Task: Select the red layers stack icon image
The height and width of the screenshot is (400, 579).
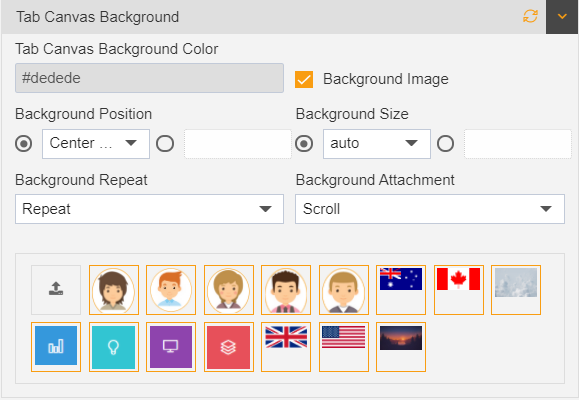Action: pyautogui.click(x=229, y=347)
